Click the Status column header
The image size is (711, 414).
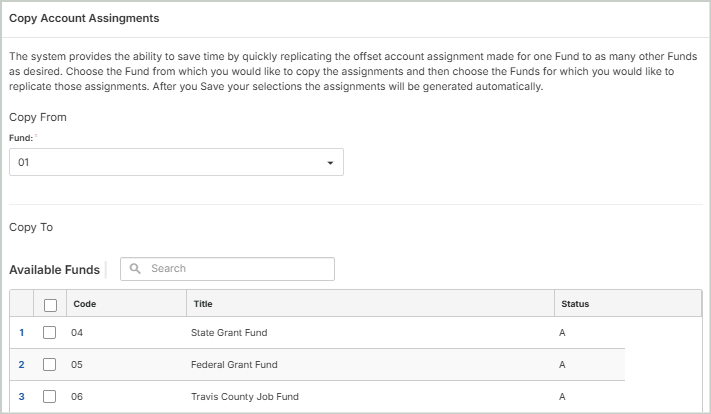tap(575, 304)
